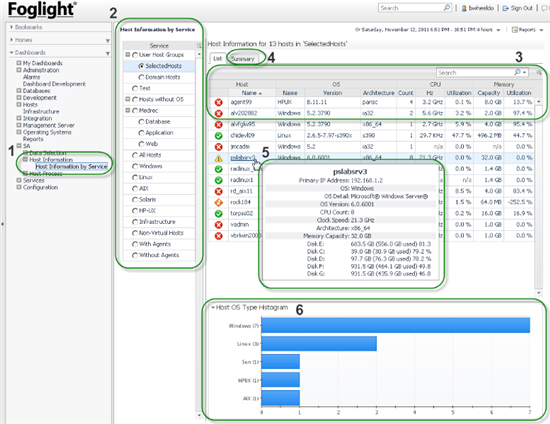Select the Linux service radio button
Viewport: 550px width, 424px height.
135,177
